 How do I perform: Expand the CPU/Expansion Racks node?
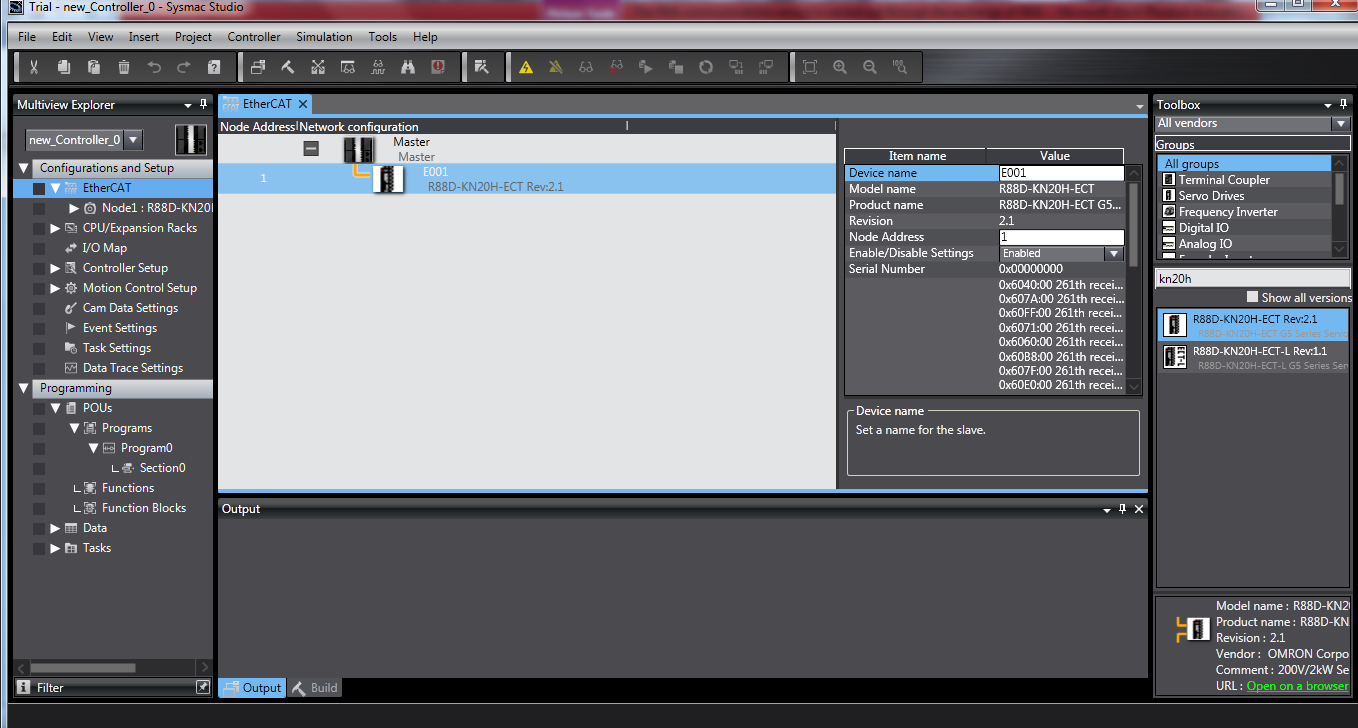[x=55, y=228]
